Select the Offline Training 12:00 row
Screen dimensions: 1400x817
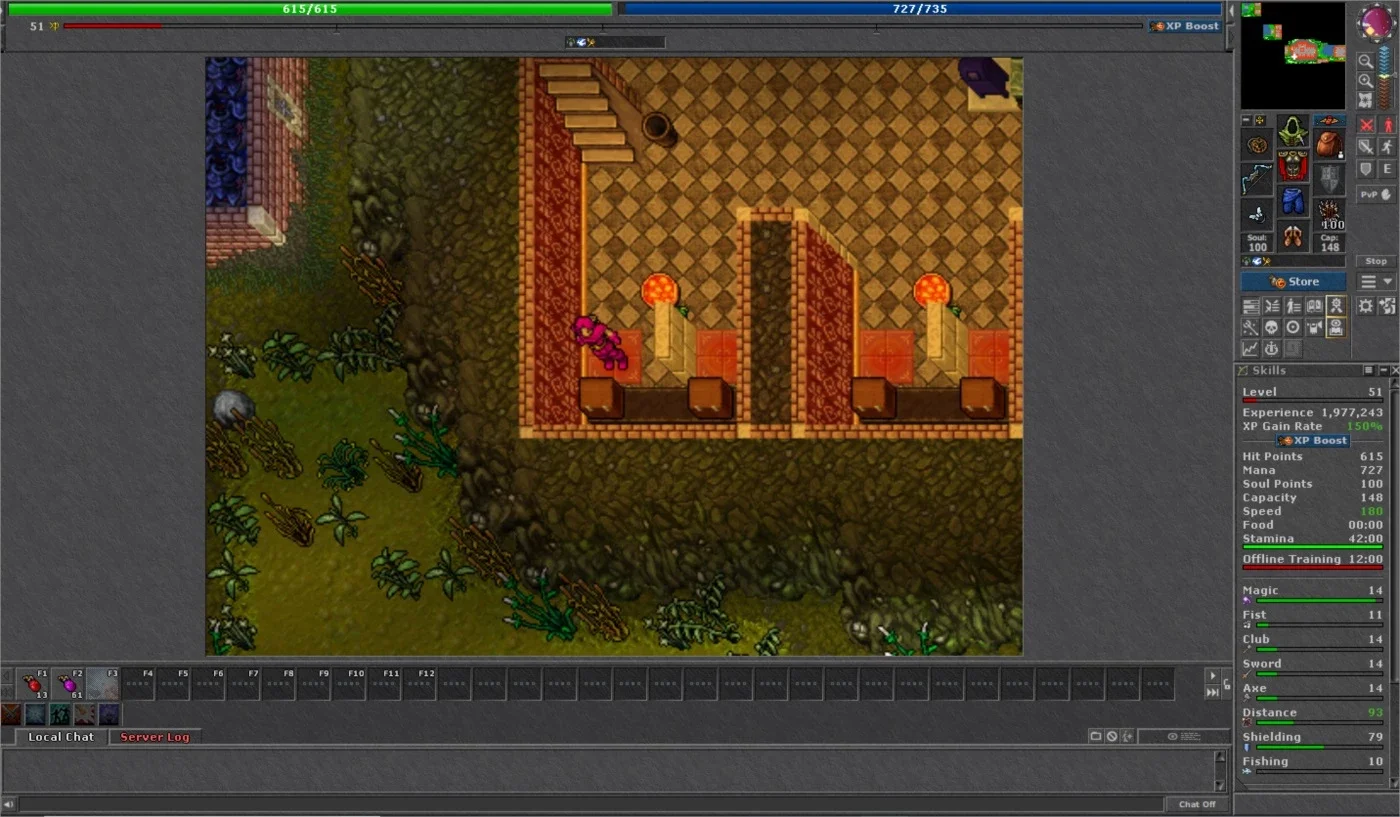point(1313,561)
